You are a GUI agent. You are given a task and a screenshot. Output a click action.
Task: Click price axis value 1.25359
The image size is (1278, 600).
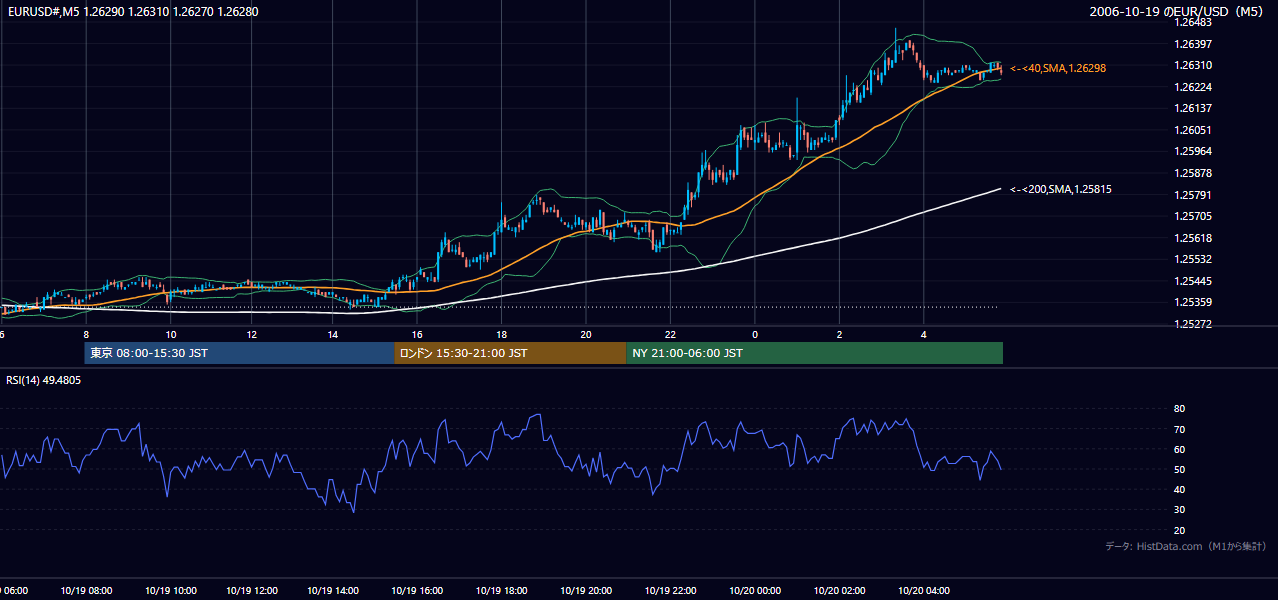pos(1194,302)
